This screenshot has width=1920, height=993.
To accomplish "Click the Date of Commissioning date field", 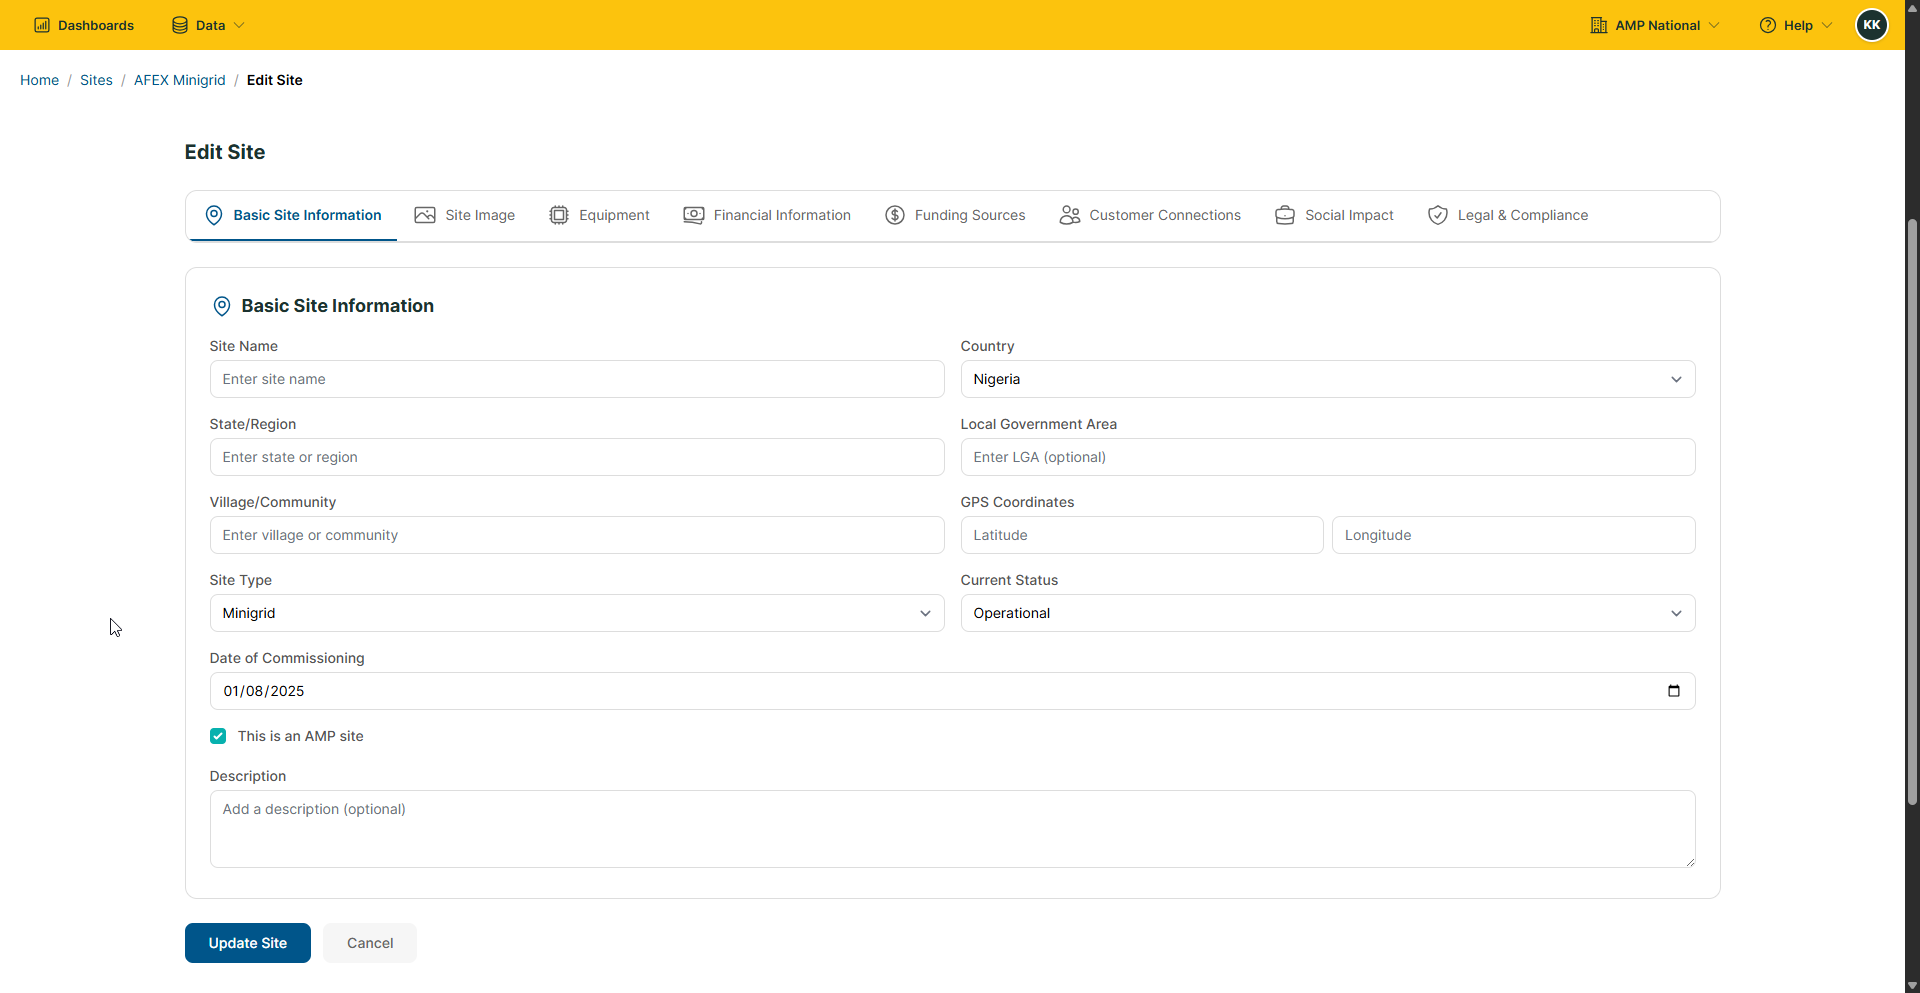I will [953, 691].
